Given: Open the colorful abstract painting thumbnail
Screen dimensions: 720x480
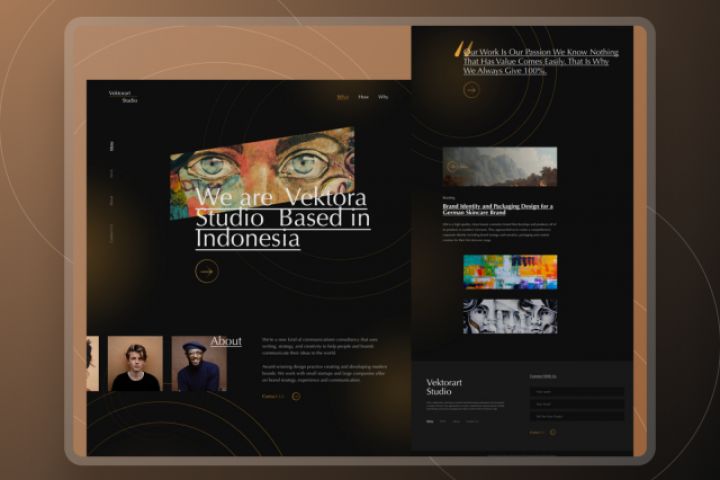Looking at the screenshot, I should [510, 272].
